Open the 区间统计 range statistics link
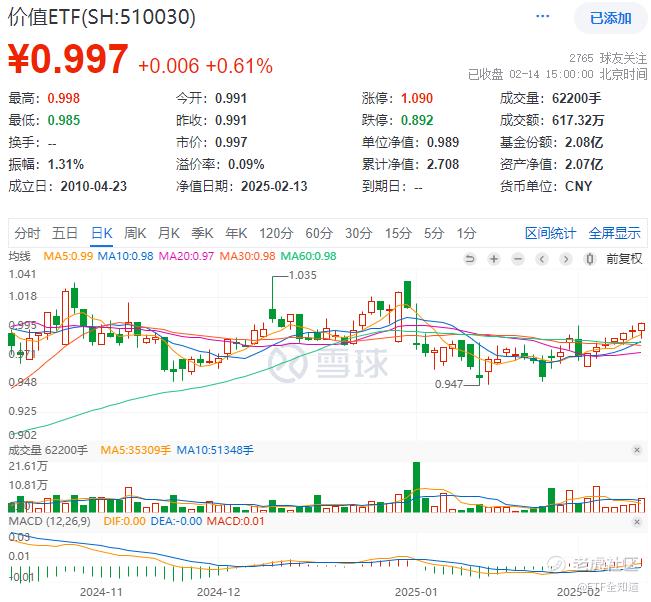651x602 pixels. pyautogui.click(x=550, y=233)
